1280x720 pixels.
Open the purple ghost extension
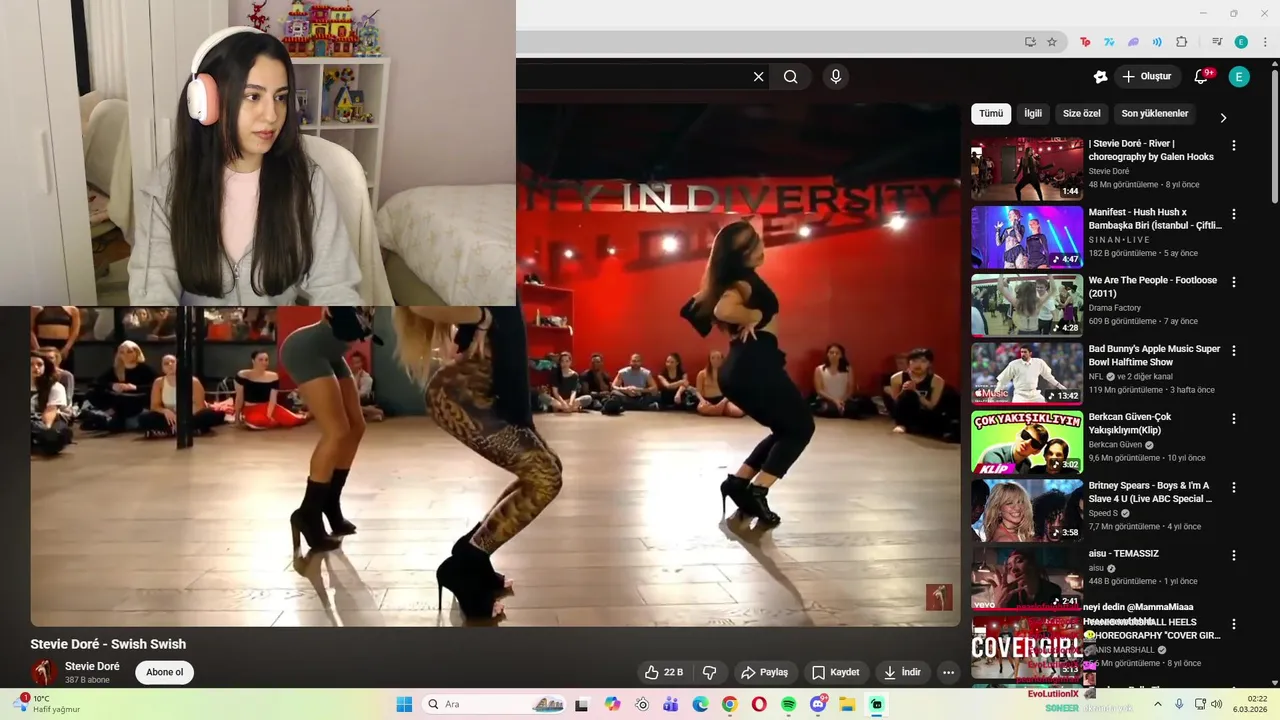[1133, 42]
